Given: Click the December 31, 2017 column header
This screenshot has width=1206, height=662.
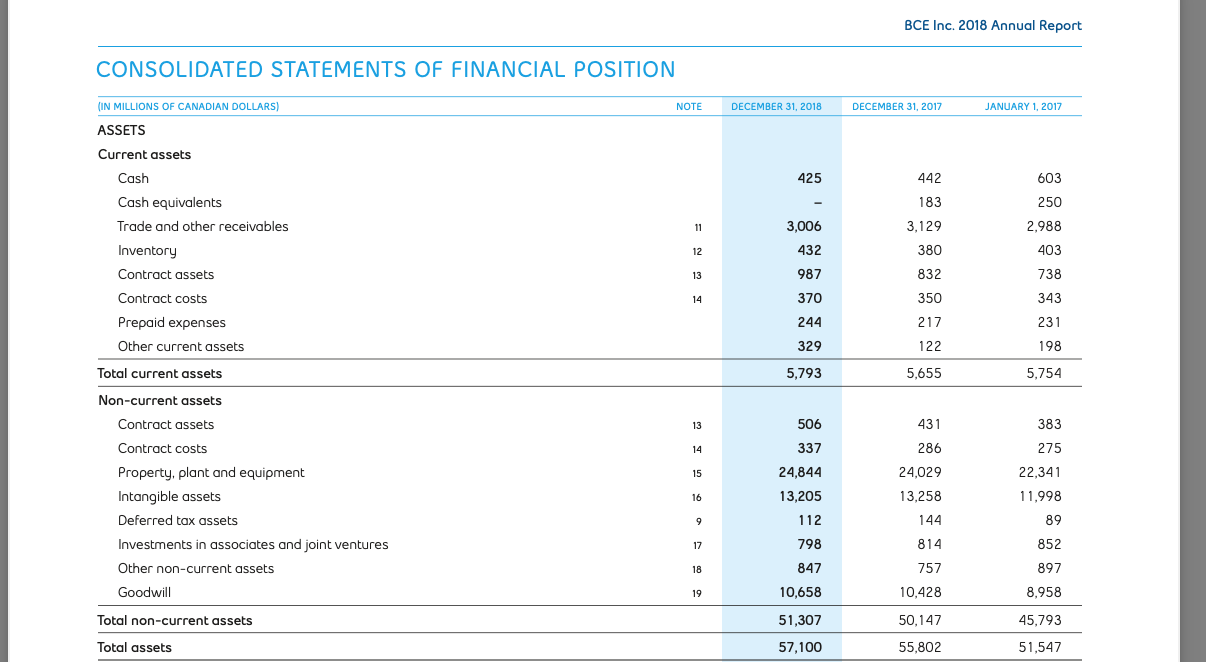Looking at the screenshot, I should pos(897,106).
